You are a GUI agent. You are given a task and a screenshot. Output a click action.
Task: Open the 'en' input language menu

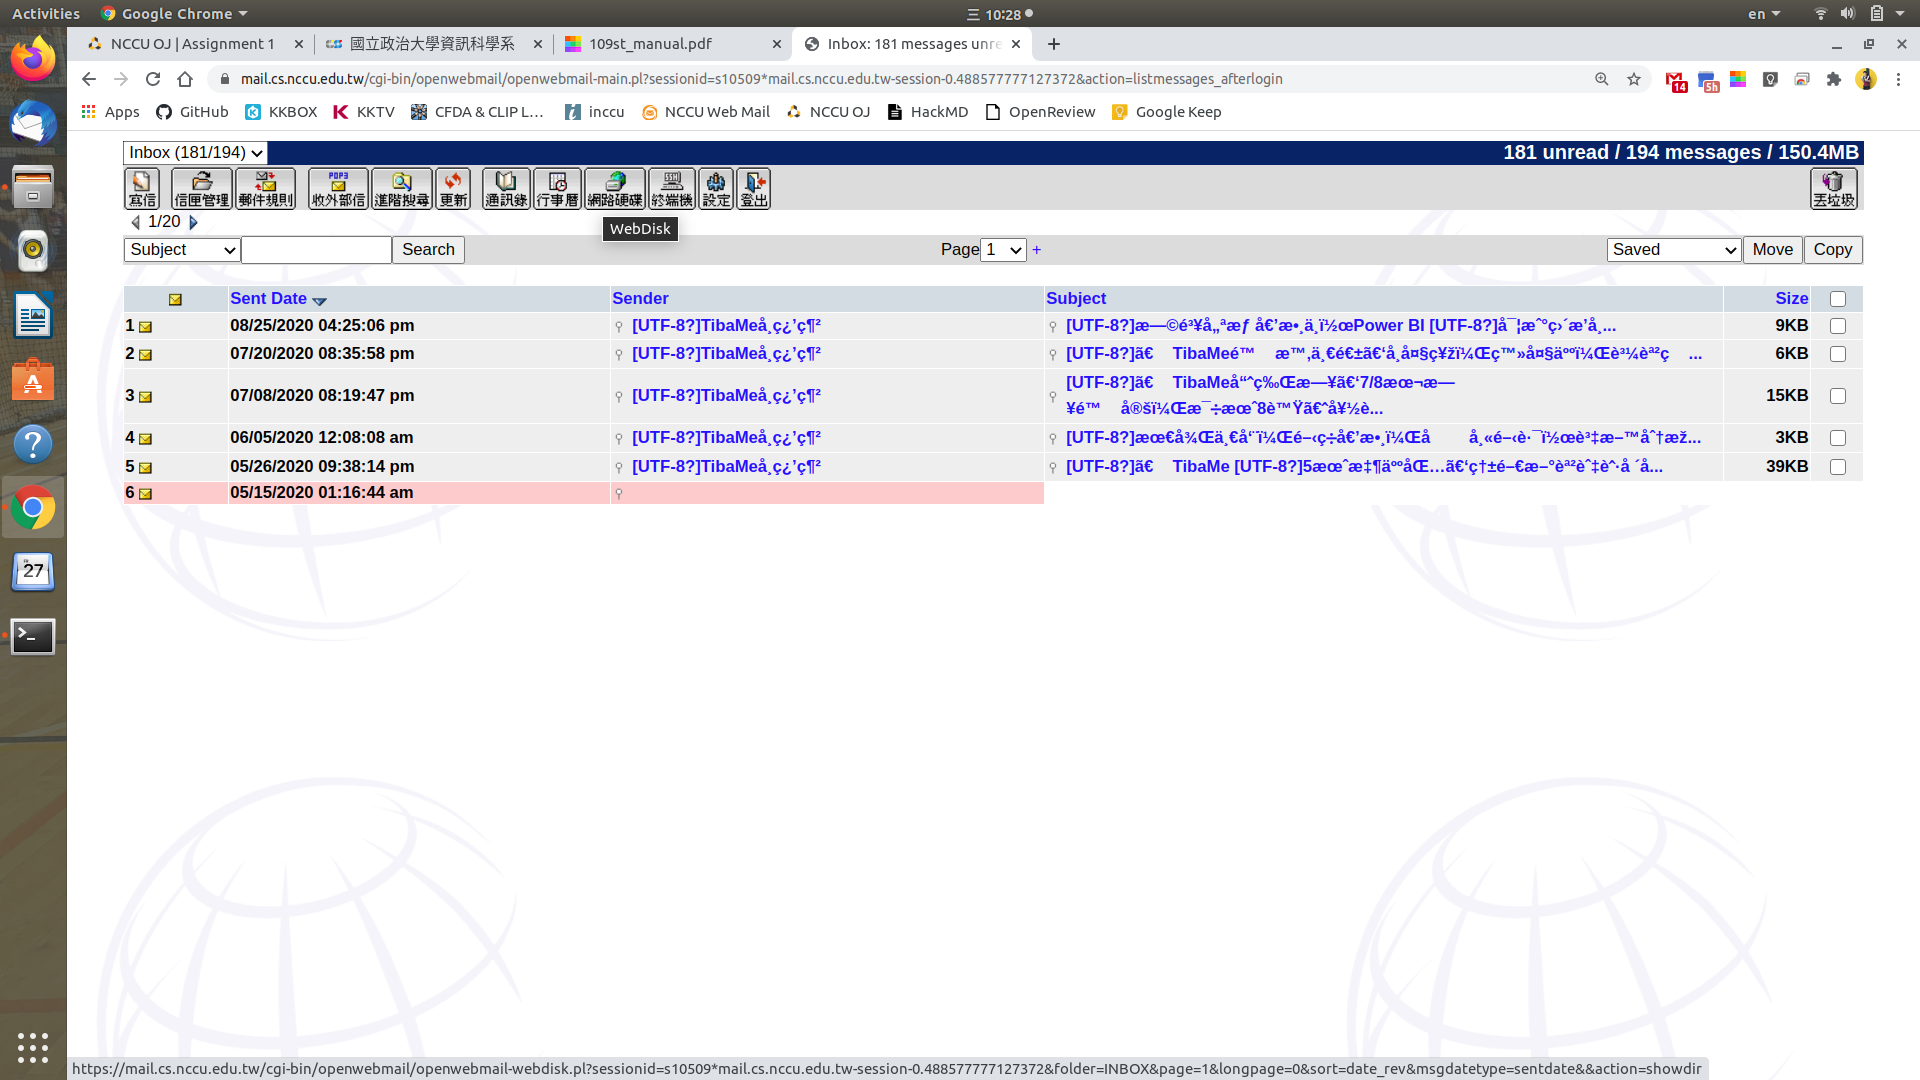pyautogui.click(x=1764, y=14)
